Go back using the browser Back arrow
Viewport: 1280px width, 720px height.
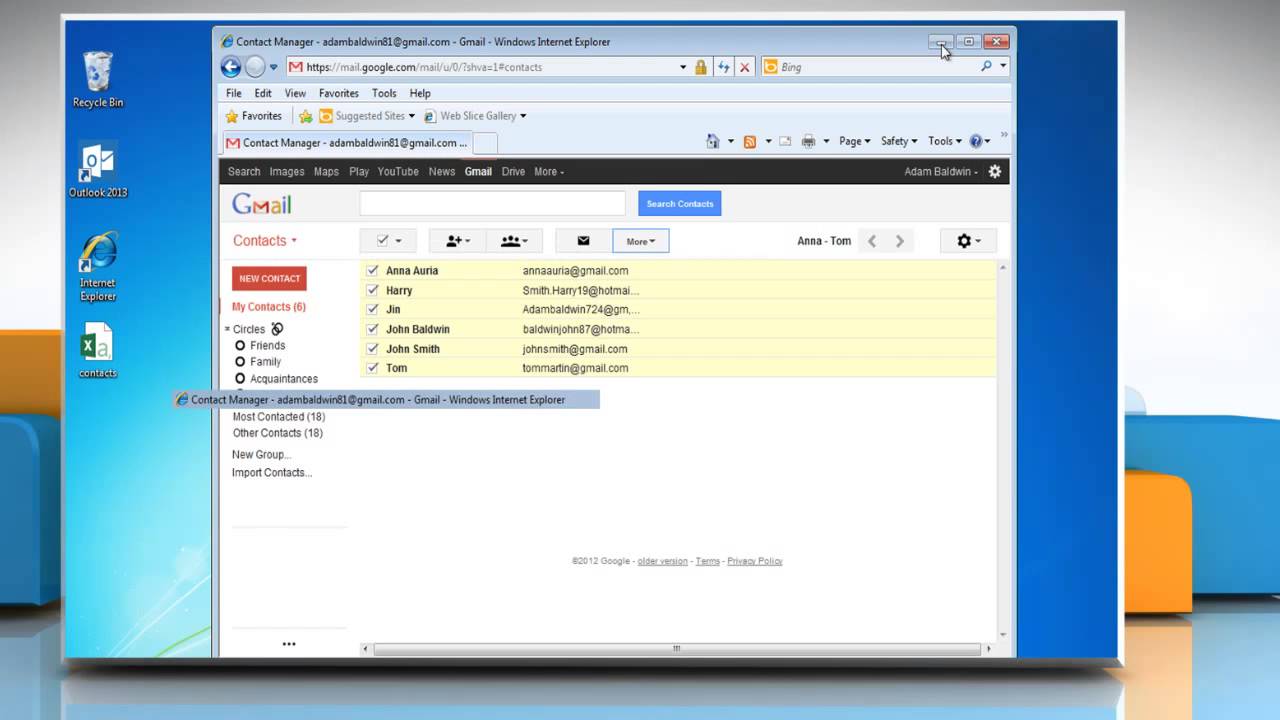[x=231, y=67]
